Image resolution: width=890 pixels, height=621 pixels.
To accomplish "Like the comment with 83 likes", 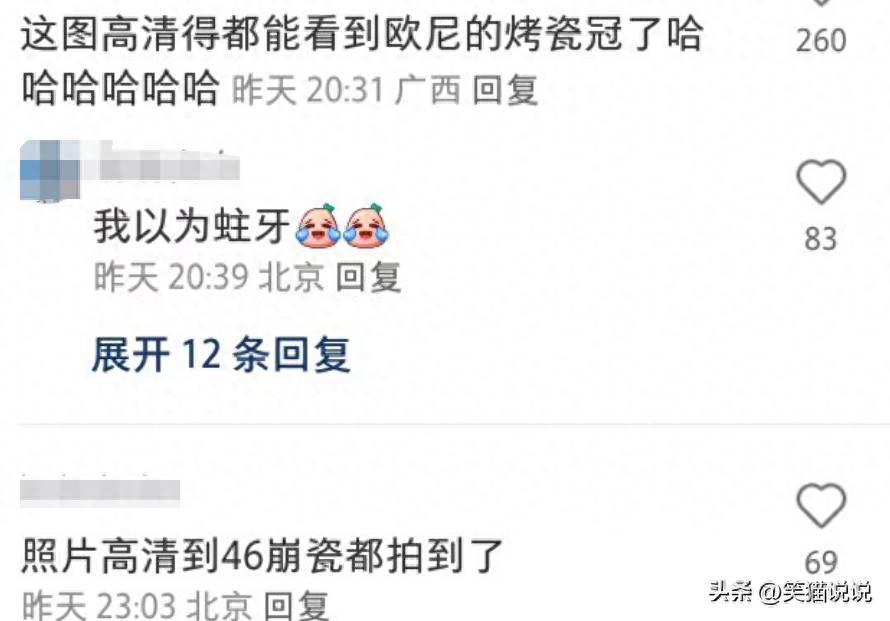I will (821, 182).
